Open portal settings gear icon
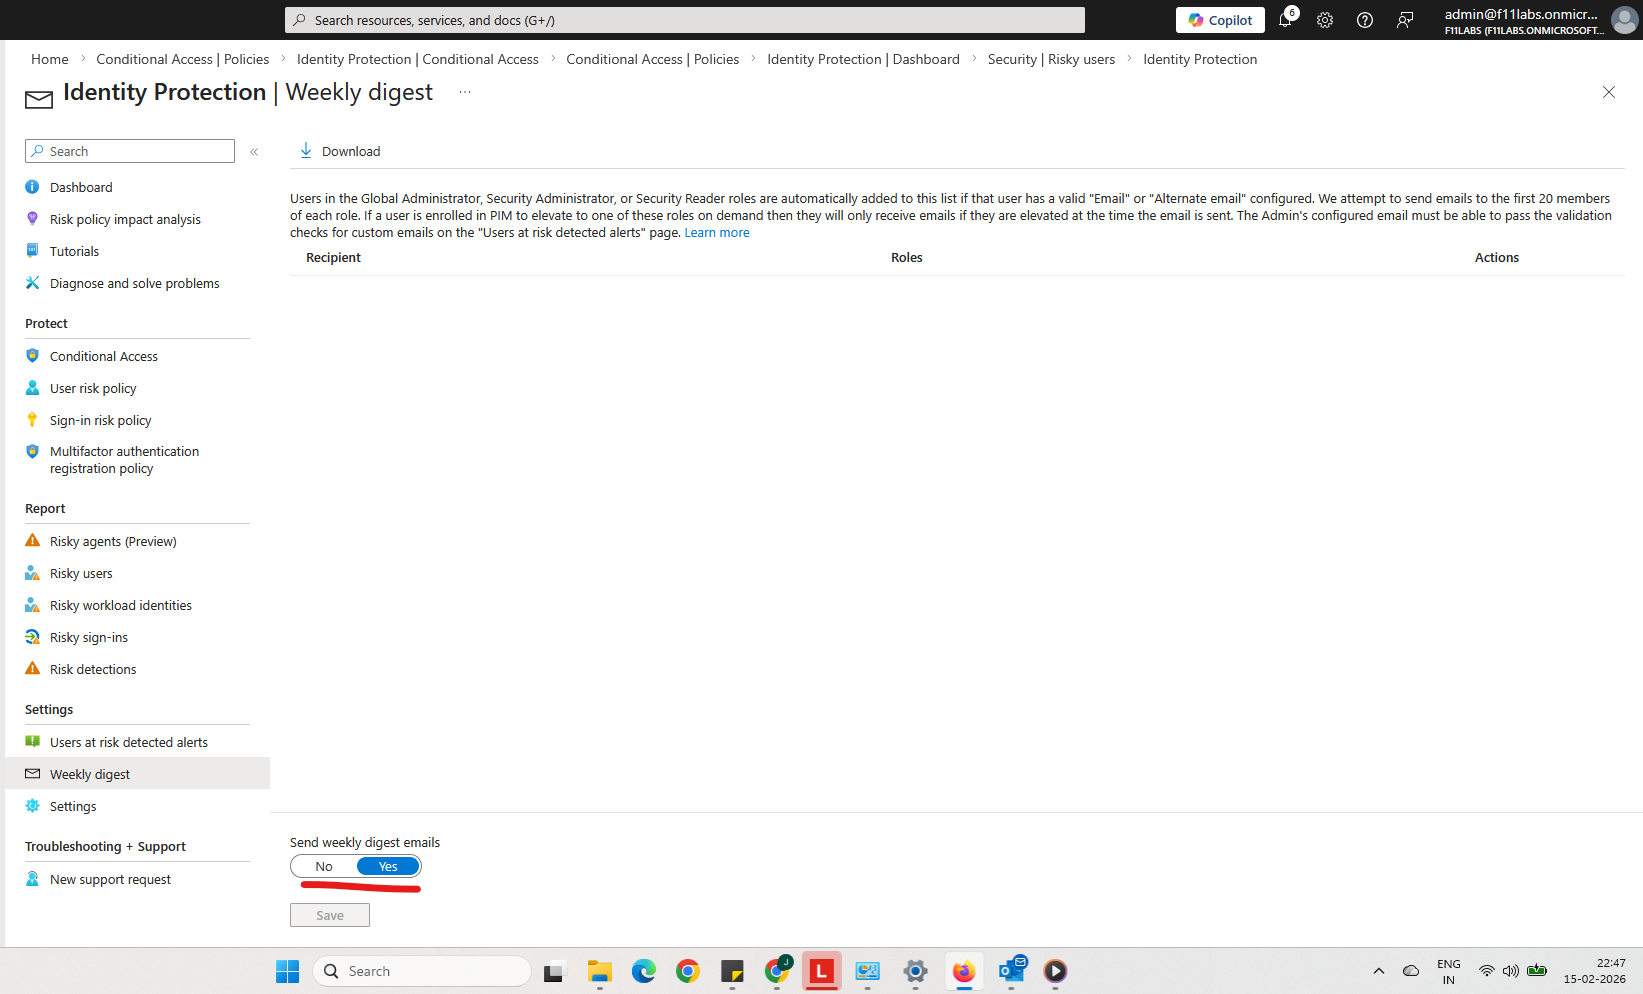The height and width of the screenshot is (994, 1643). (1325, 20)
